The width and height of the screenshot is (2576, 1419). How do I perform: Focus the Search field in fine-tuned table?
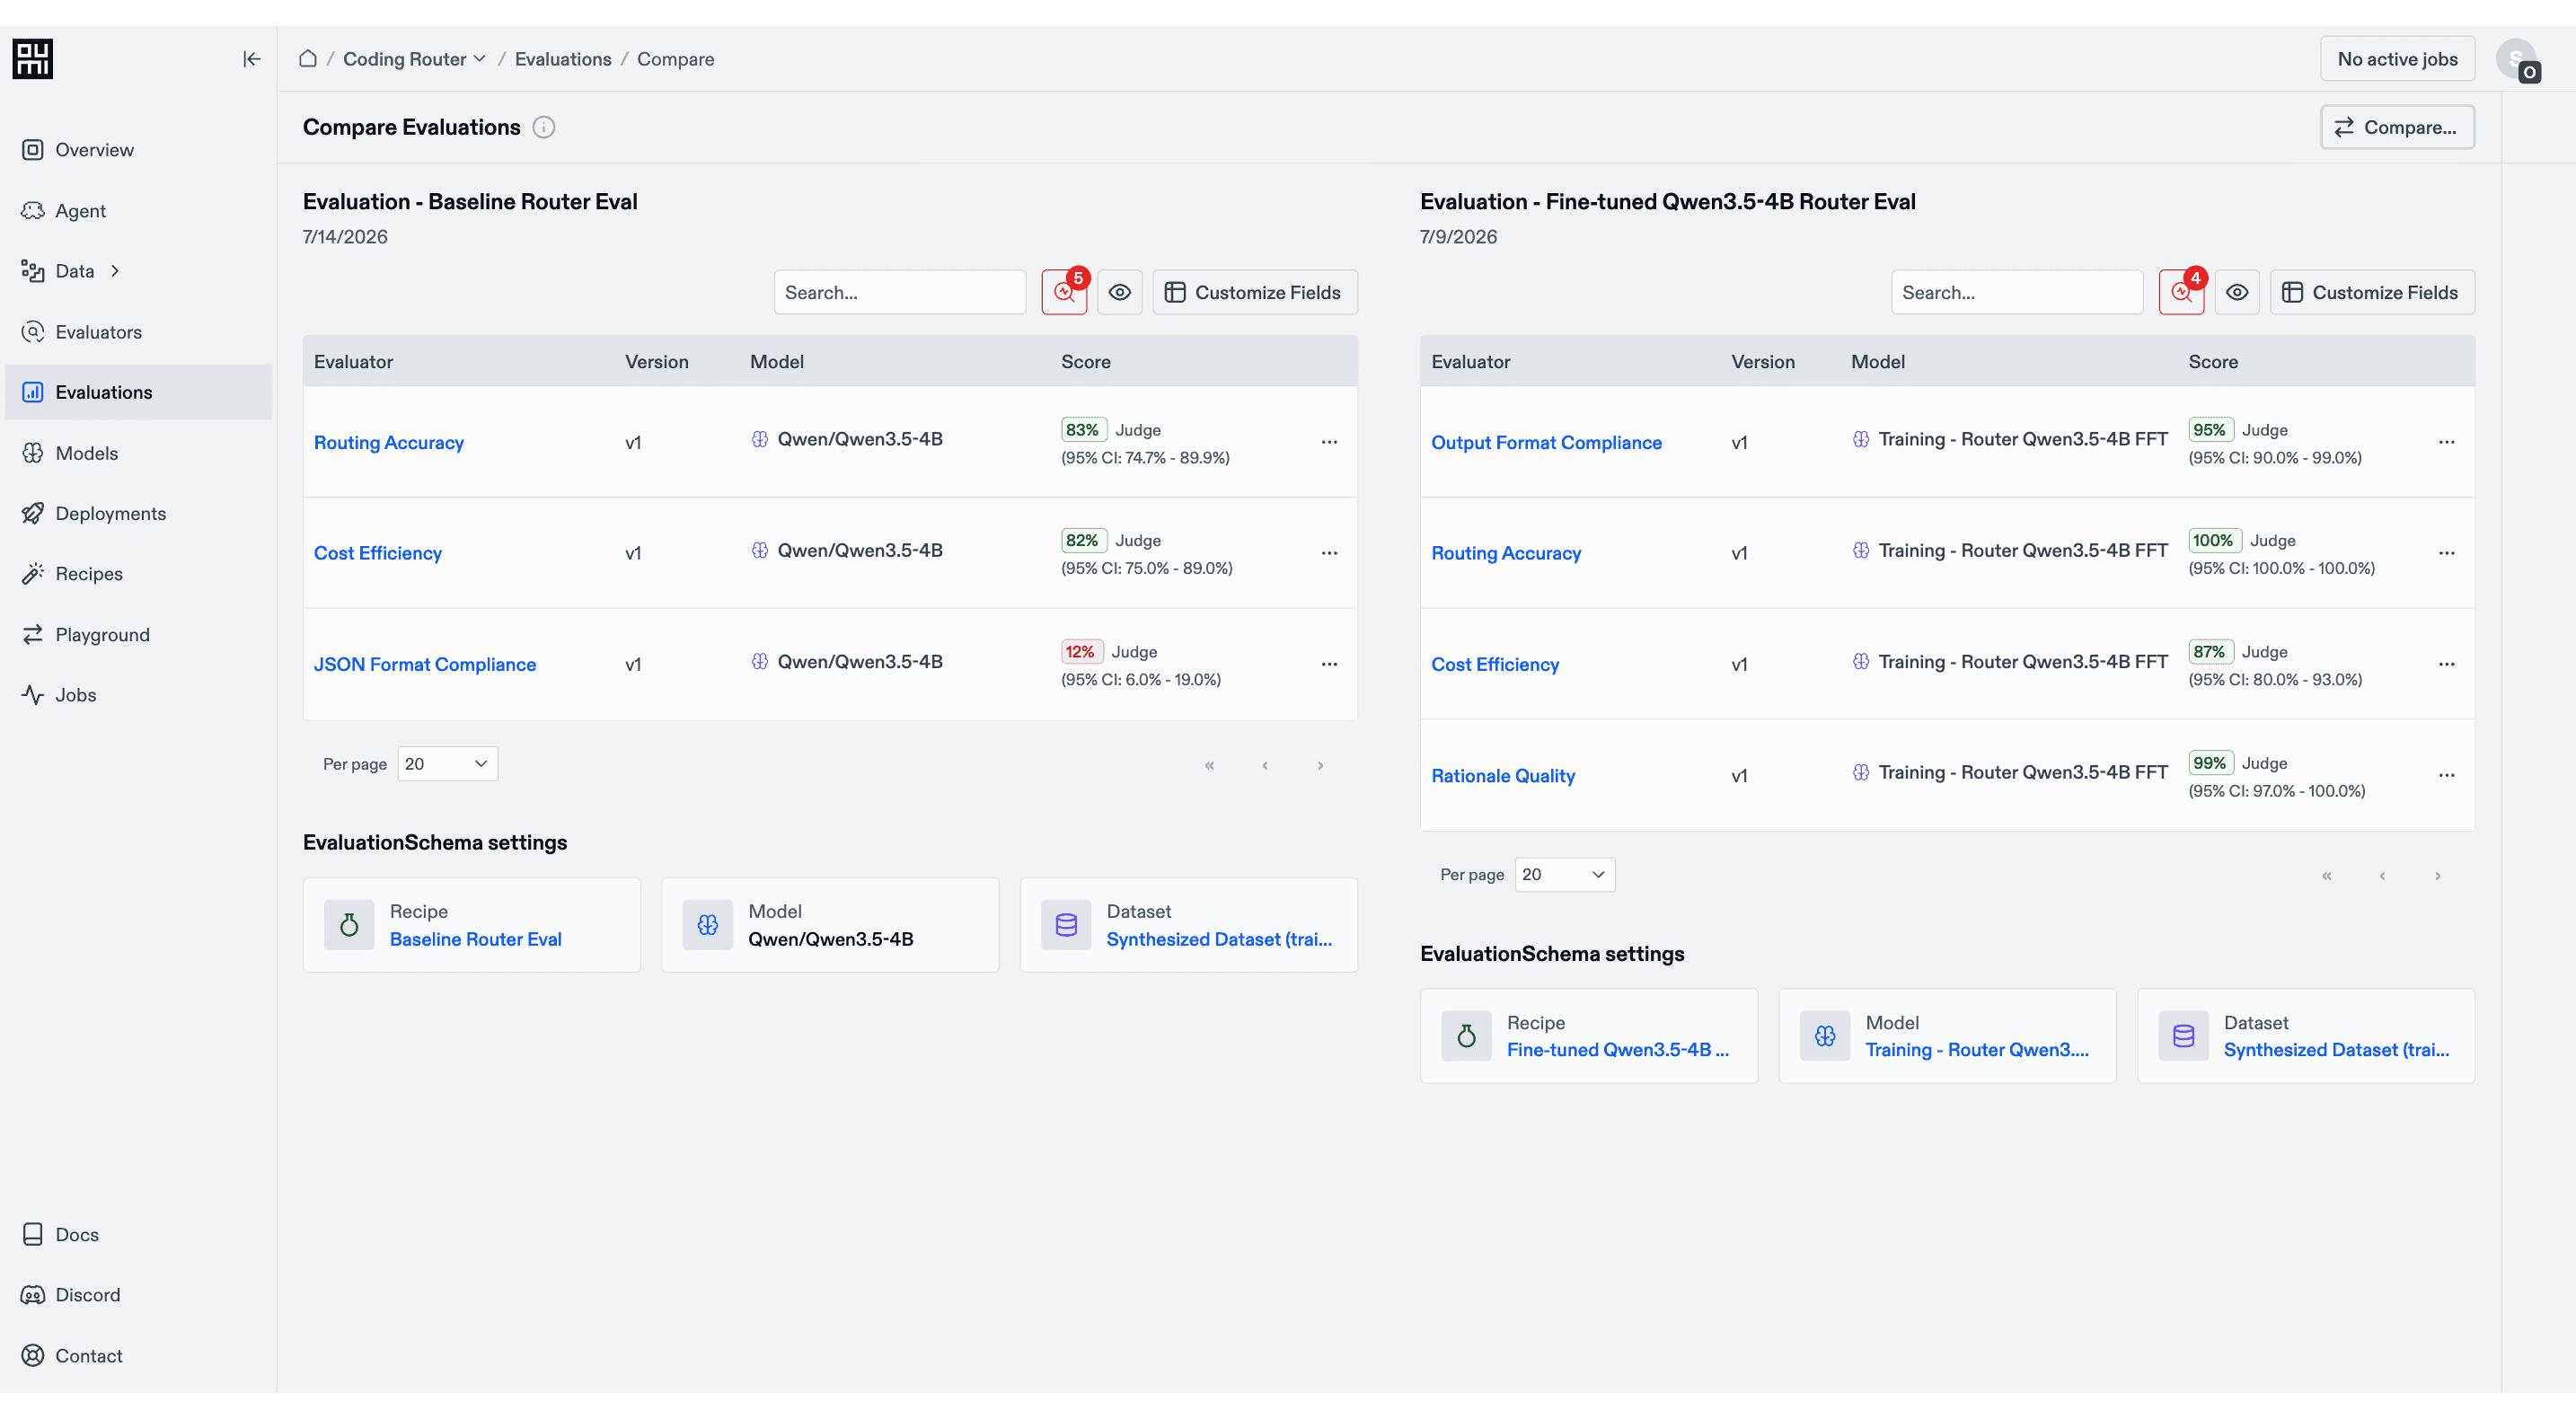coord(2016,292)
